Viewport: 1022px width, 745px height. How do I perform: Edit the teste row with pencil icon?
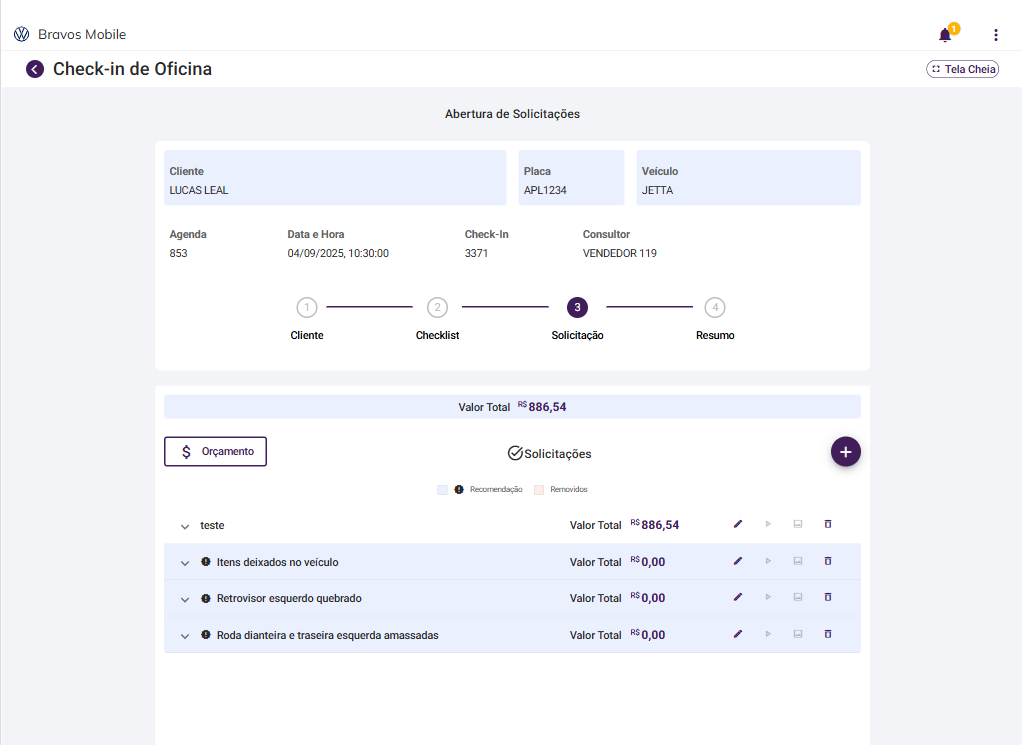[738, 524]
